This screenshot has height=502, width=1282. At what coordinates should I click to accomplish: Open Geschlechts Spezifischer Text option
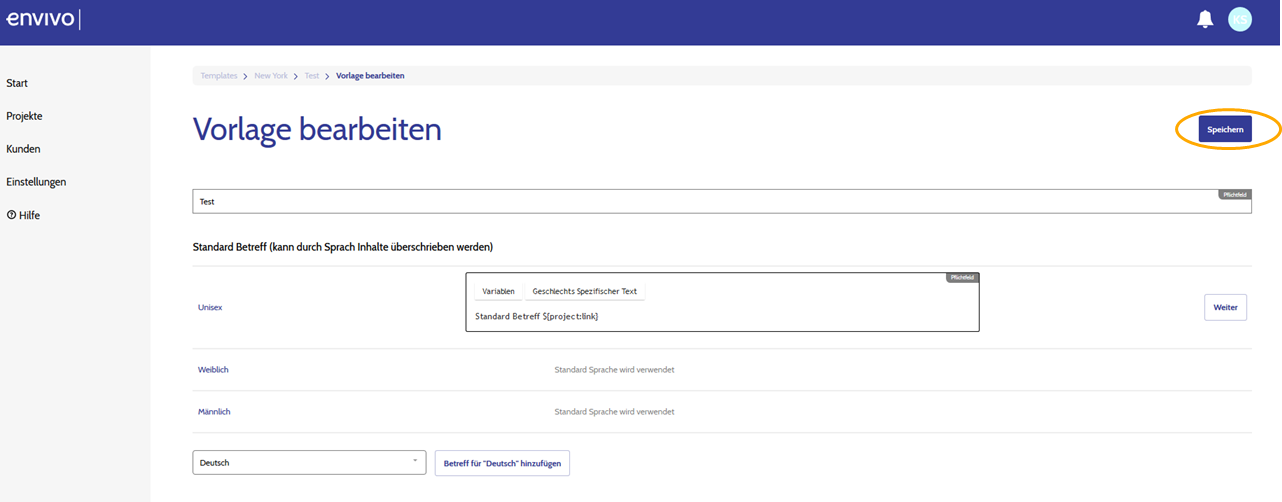pyautogui.click(x=585, y=291)
